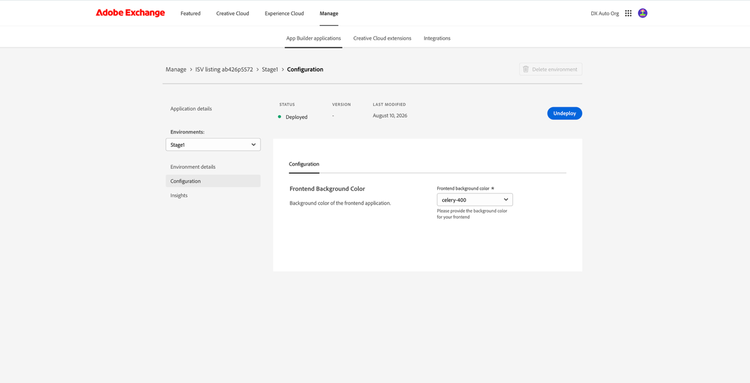Click the August 10, 2026 date
The width and height of the screenshot is (750, 383).
[x=390, y=116]
